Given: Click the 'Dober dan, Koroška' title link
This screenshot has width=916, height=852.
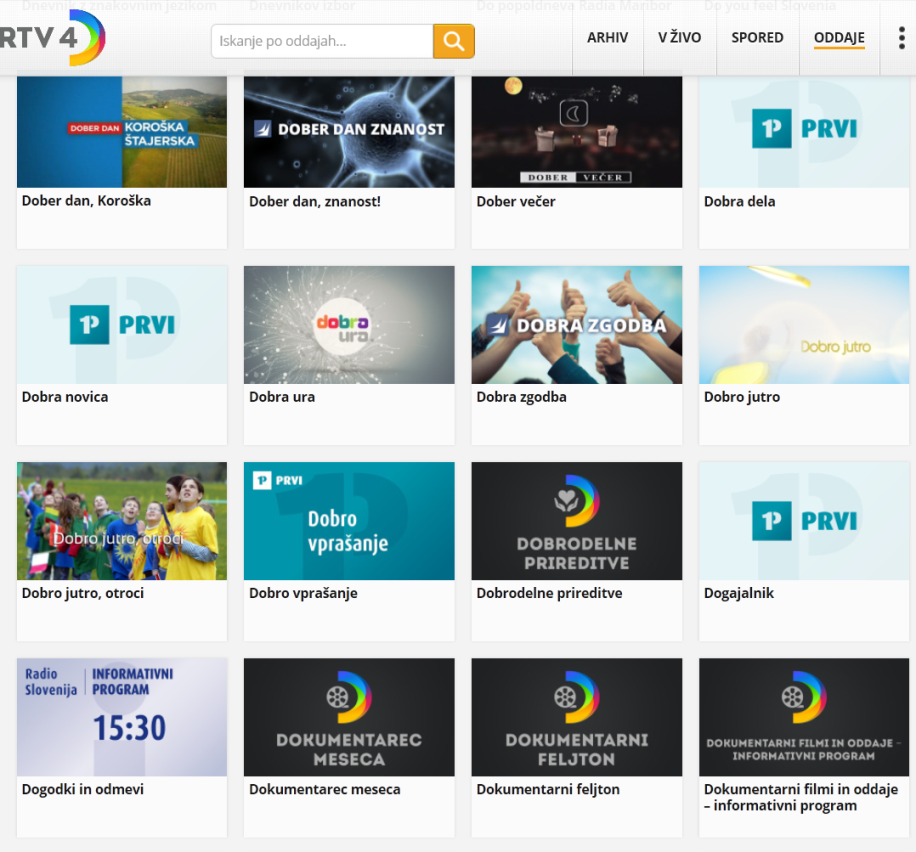Looking at the screenshot, I should pyautogui.click(x=86, y=201).
